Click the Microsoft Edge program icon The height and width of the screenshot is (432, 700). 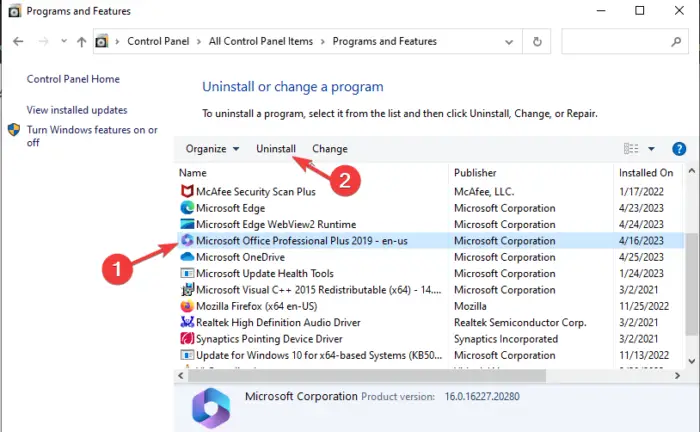click(187, 208)
